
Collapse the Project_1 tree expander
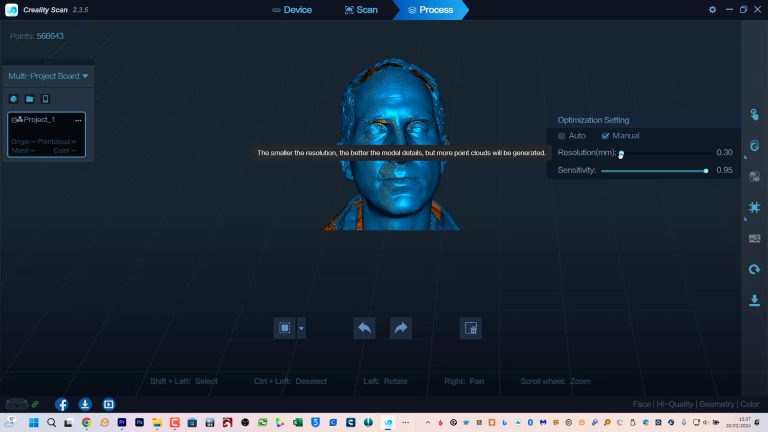click(x=13, y=120)
